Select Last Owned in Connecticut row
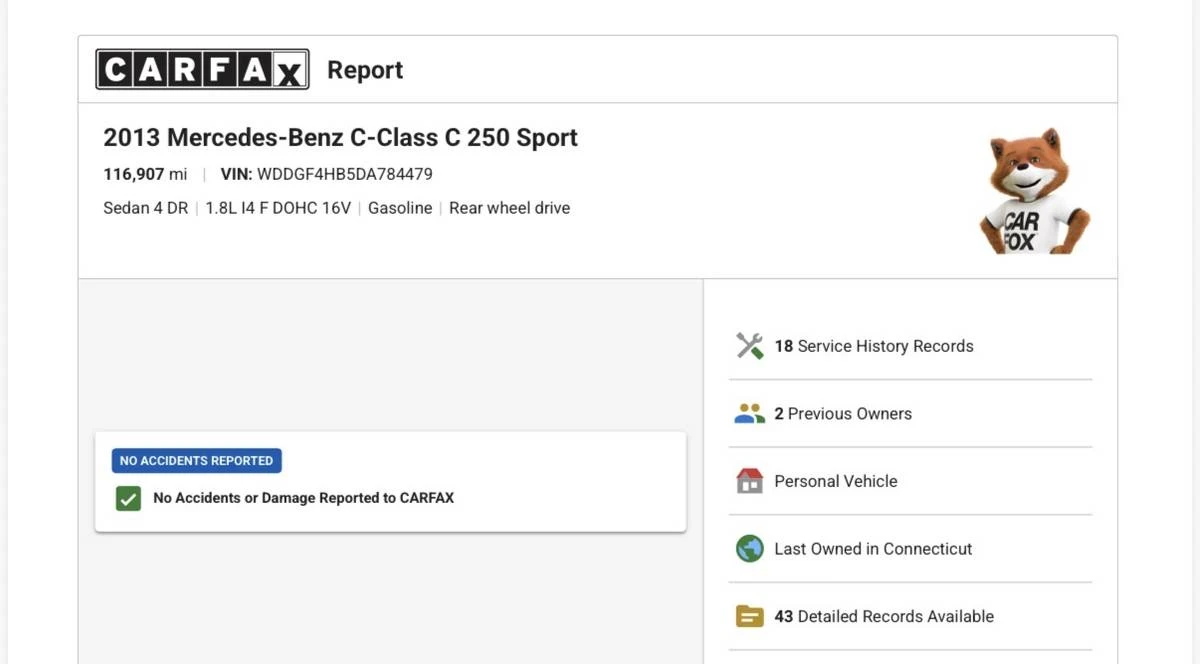 pyautogui.click(x=910, y=549)
